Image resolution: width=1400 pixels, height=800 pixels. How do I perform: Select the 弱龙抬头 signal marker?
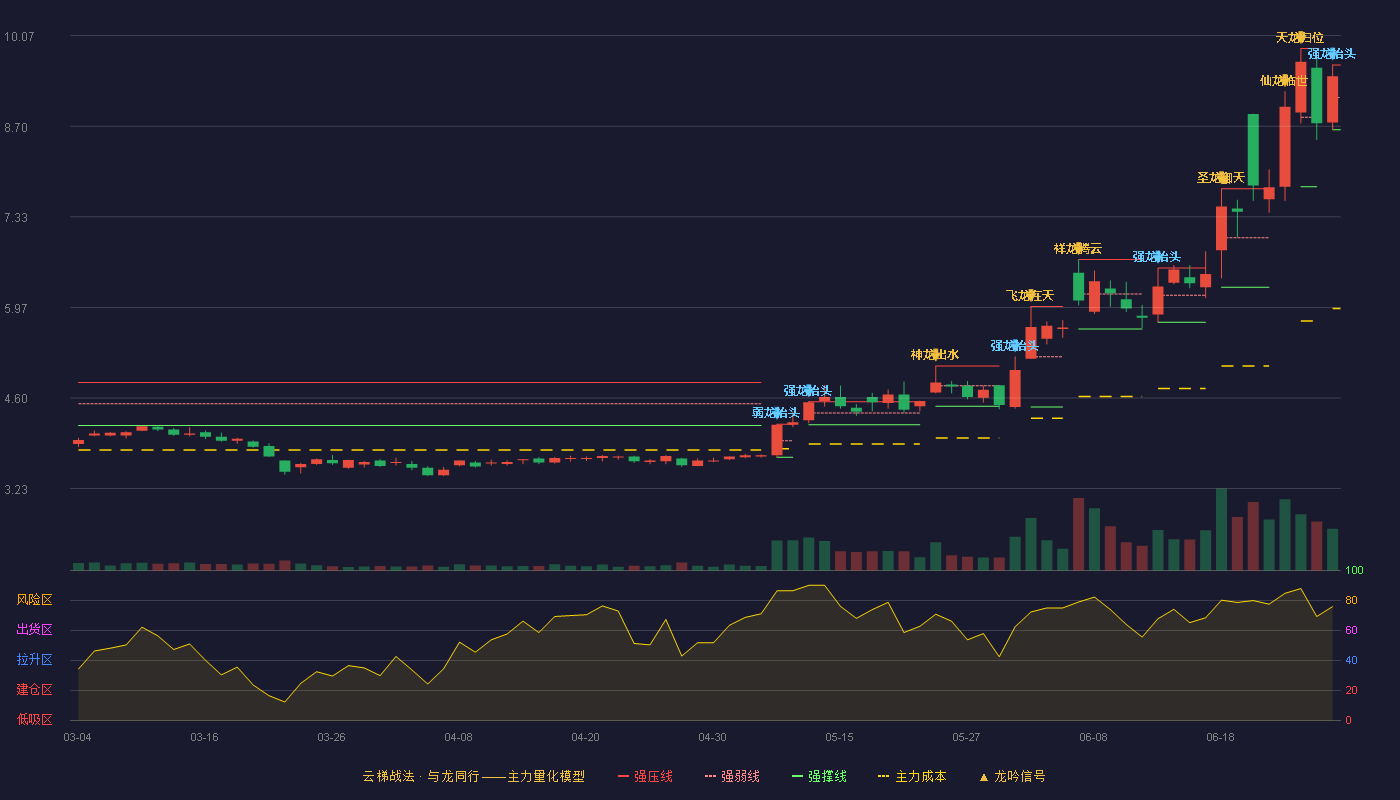click(x=776, y=412)
